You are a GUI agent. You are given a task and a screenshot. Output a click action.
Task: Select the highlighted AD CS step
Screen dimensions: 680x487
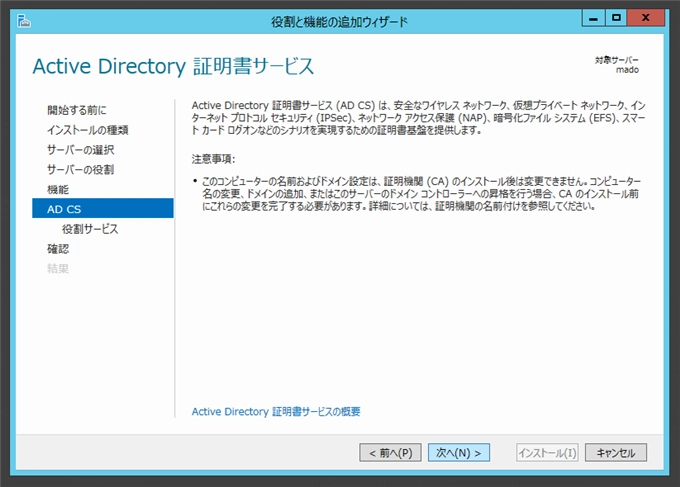tap(103, 209)
